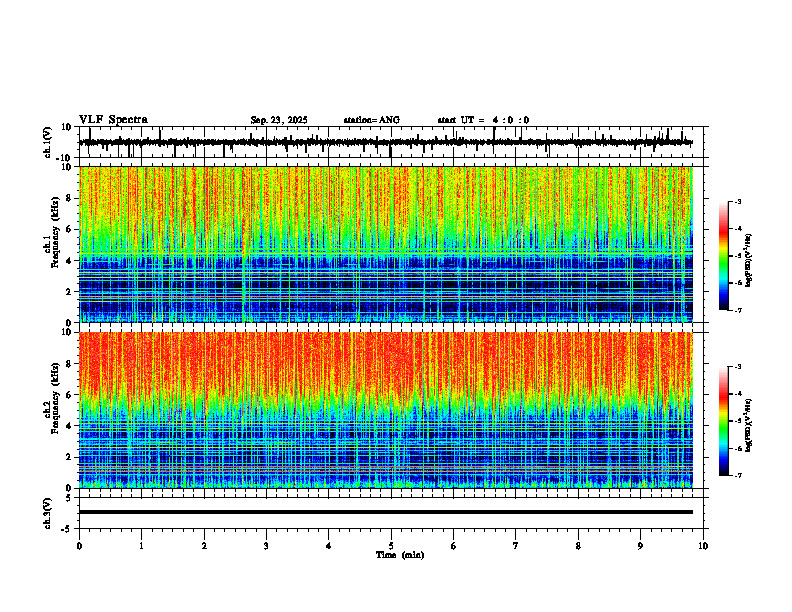792x612 pixels.
Task: Click the "-3" label on ch.1 color scale
Action: [737, 201]
